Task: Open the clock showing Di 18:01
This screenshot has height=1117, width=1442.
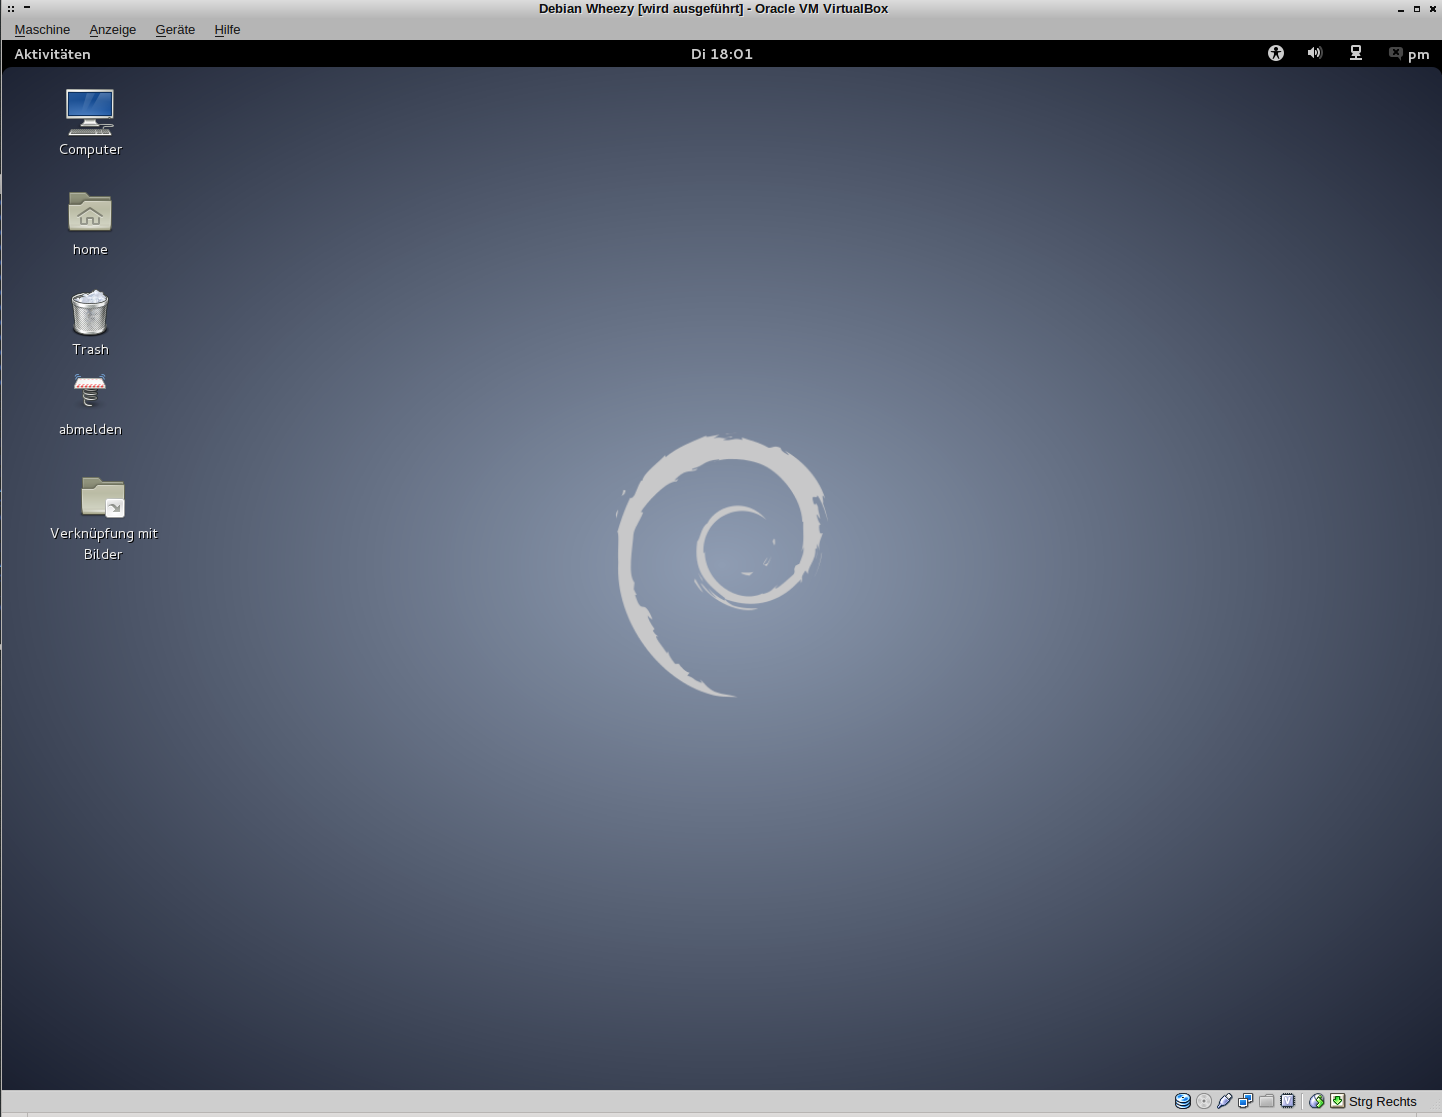Action: pos(721,54)
